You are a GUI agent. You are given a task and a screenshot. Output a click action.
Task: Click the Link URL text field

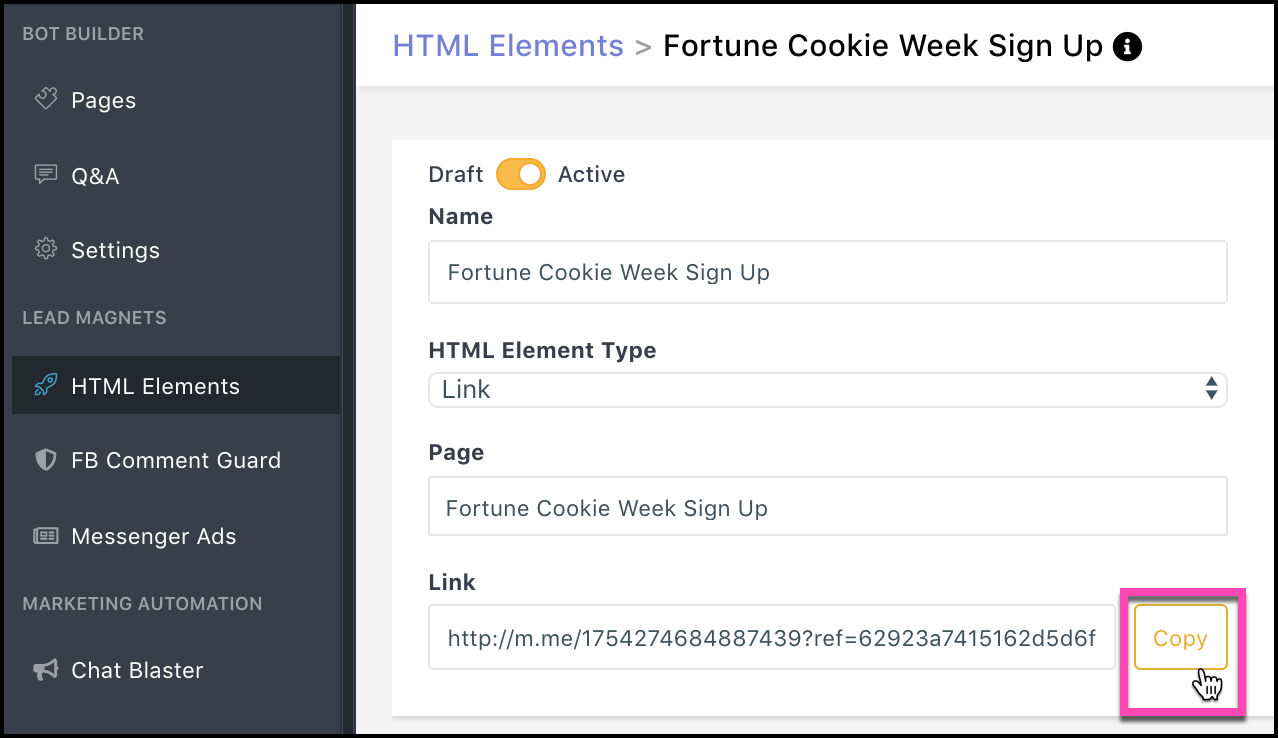[x=771, y=637]
